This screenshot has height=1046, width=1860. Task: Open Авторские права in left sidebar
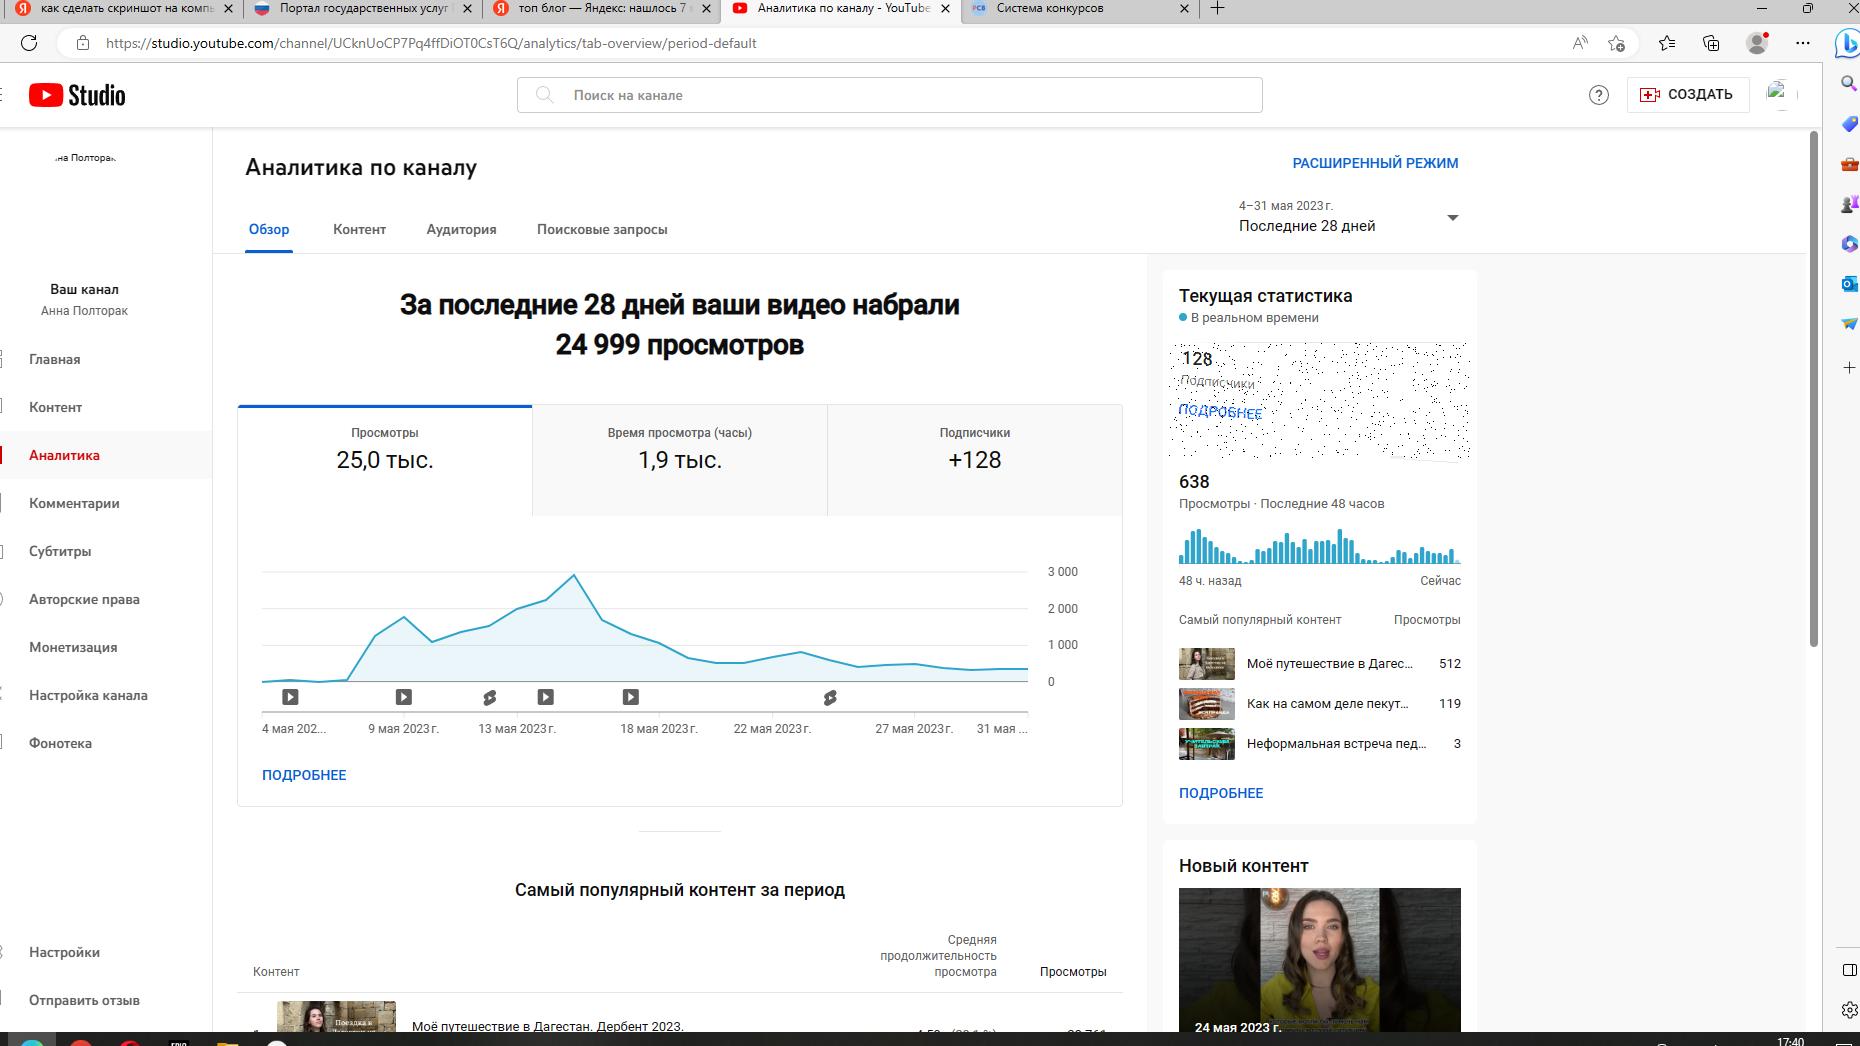(106, 599)
